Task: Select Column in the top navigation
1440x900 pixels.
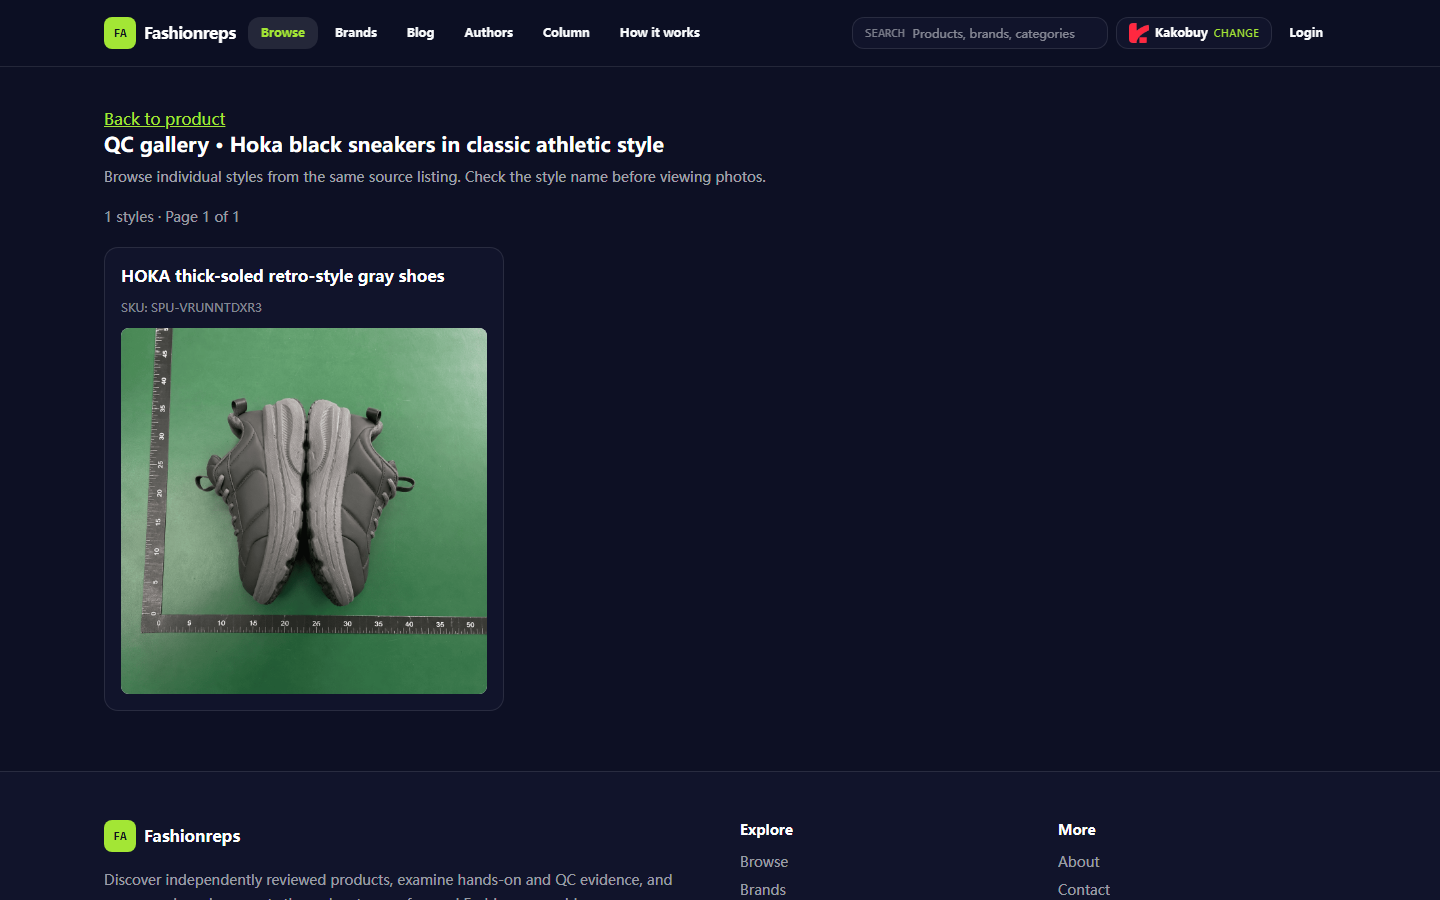Action: (x=566, y=33)
